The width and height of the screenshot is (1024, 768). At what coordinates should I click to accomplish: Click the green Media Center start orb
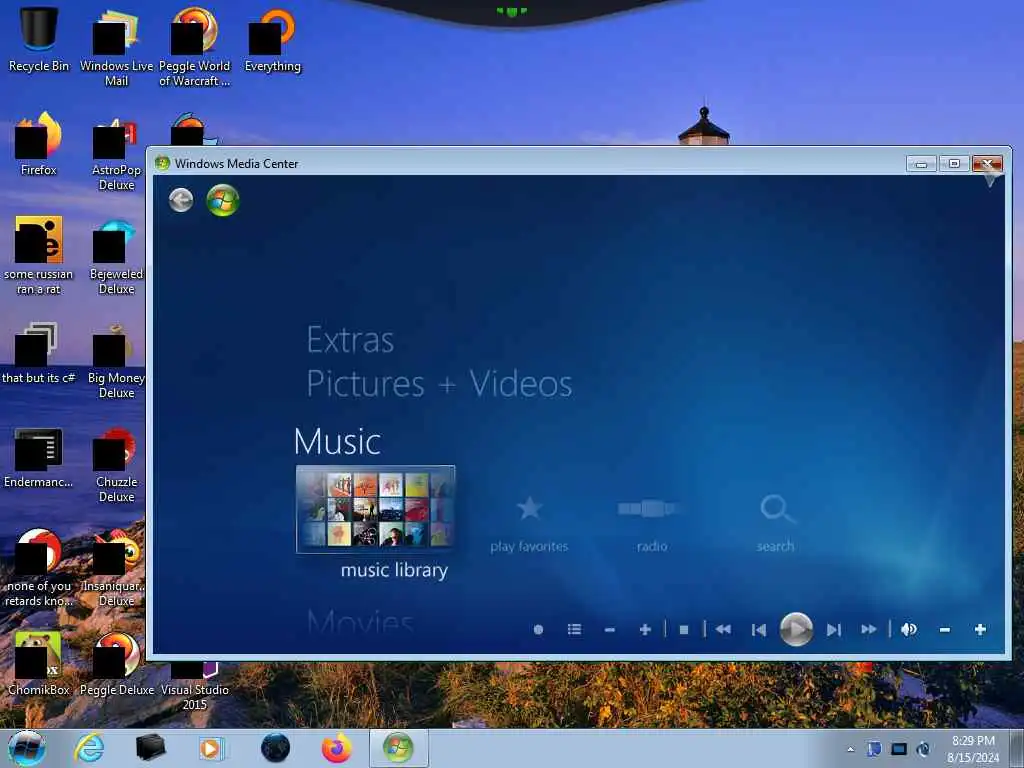point(223,200)
